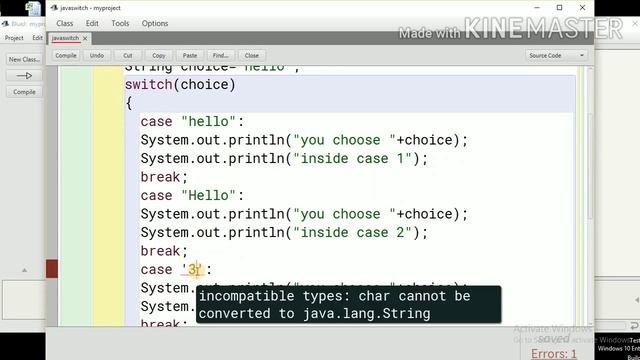Image resolution: width=640 pixels, height=360 pixels.
Task: Open Edit menu in BlueJ main window
Action: click(37, 38)
